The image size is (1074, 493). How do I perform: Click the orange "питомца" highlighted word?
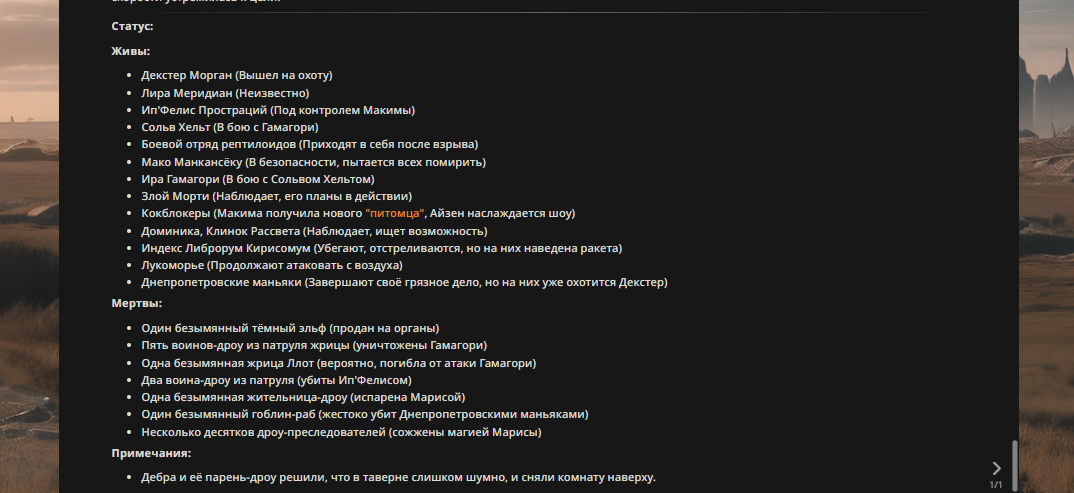coord(397,213)
